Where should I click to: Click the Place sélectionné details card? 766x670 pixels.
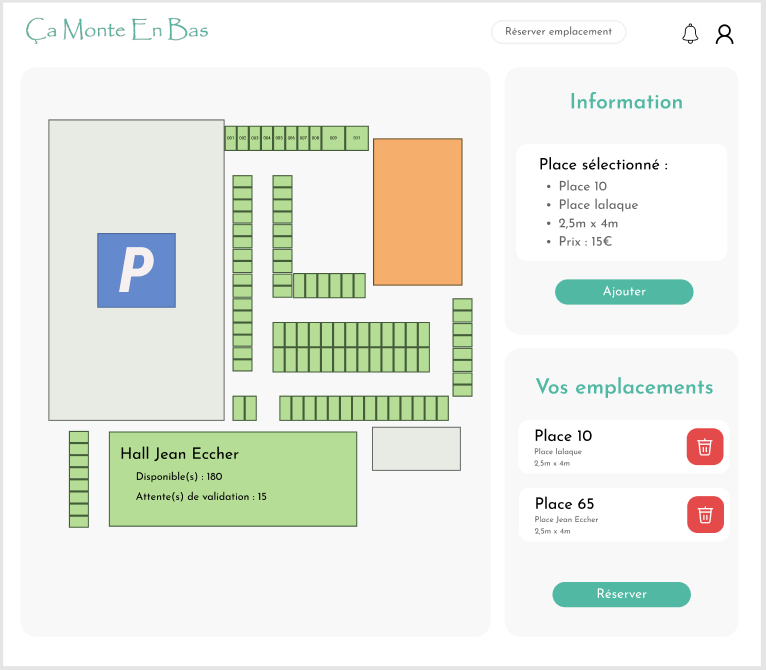point(621,203)
